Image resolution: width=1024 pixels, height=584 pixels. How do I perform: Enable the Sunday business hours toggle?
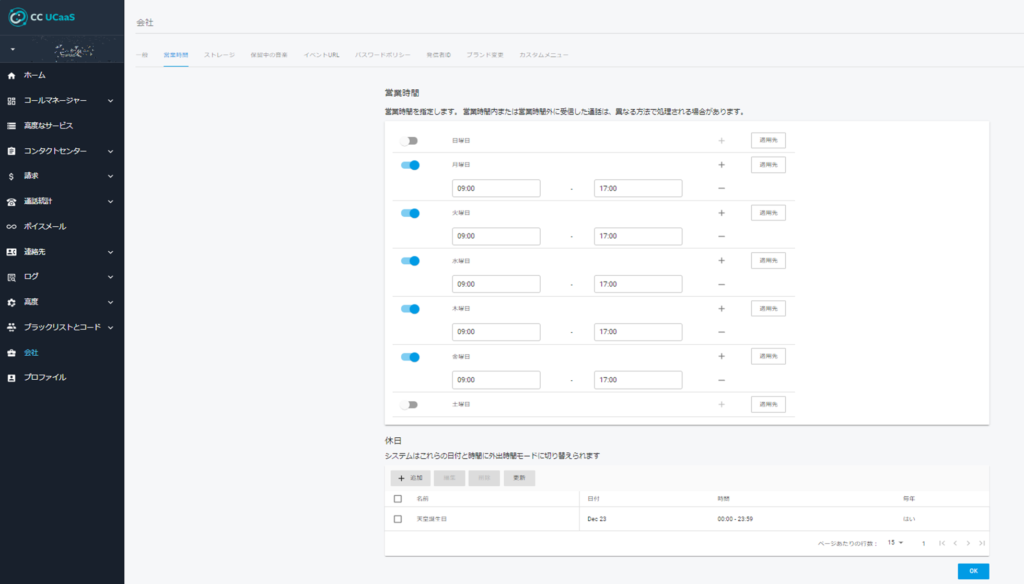coord(409,141)
